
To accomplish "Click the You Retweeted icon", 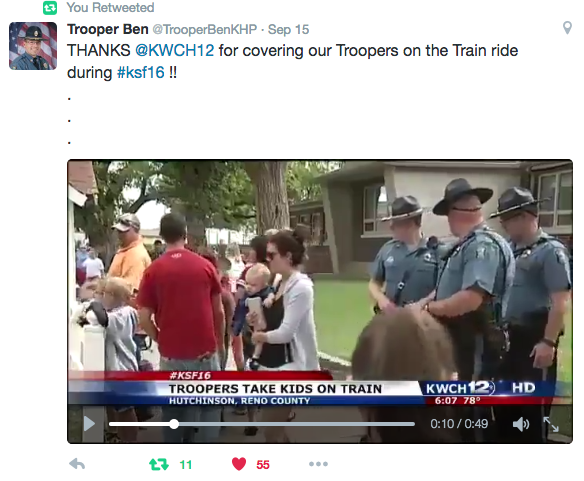I will (50, 8).
